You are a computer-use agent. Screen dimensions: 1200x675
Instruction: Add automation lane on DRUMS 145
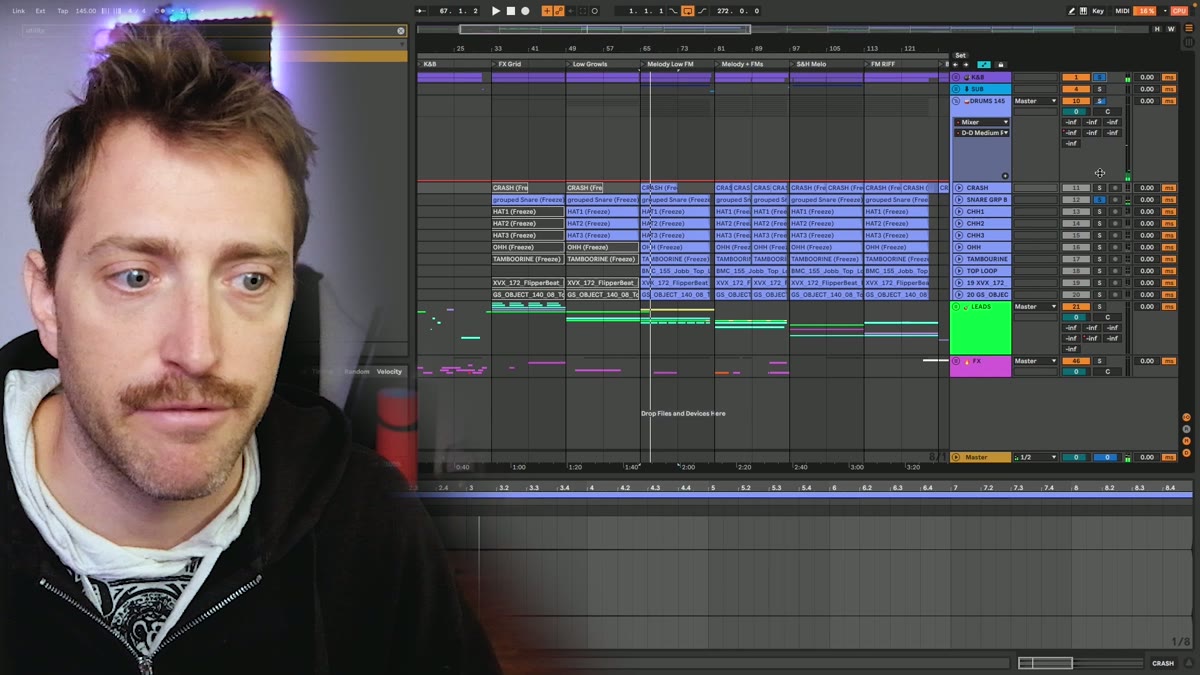pos(1005,176)
